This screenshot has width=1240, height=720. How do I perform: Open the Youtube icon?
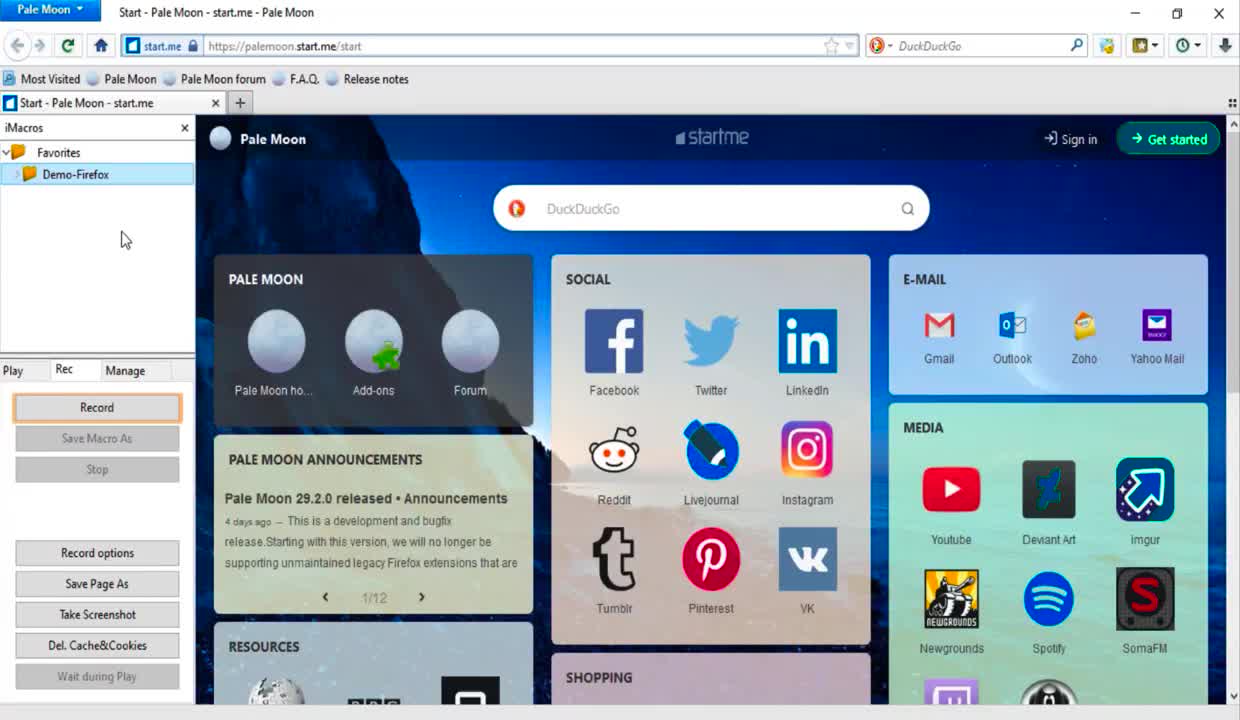point(951,490)
